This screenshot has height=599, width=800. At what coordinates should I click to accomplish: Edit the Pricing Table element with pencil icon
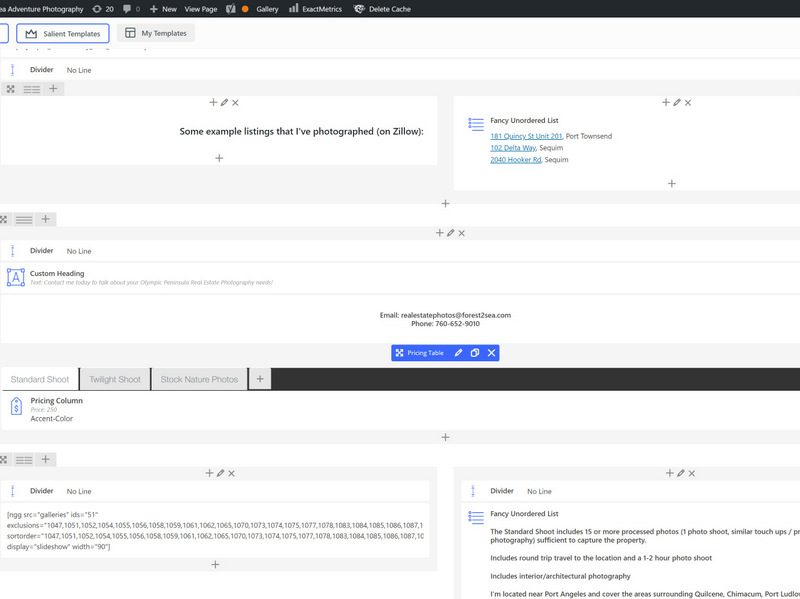pyautogui.click(x=458, y=353)
